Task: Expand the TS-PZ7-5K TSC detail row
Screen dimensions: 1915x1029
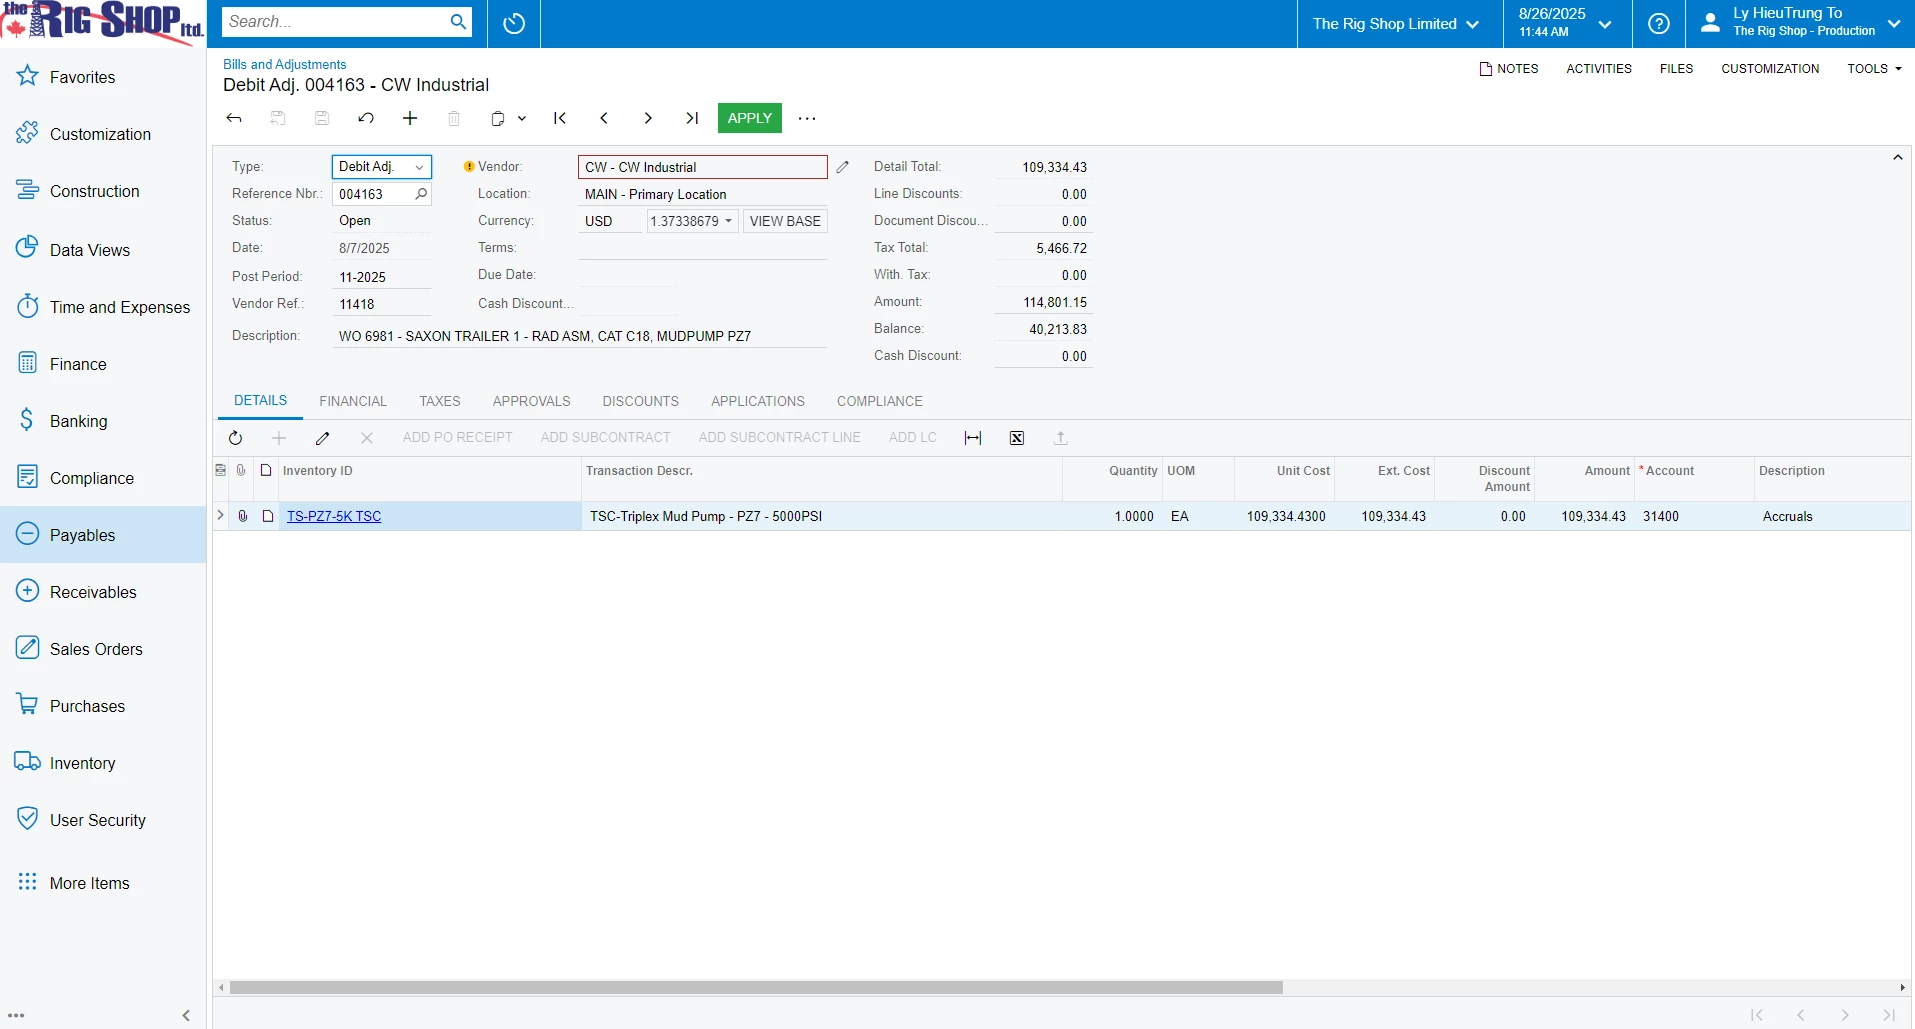Action: click(x=220, y=516)
